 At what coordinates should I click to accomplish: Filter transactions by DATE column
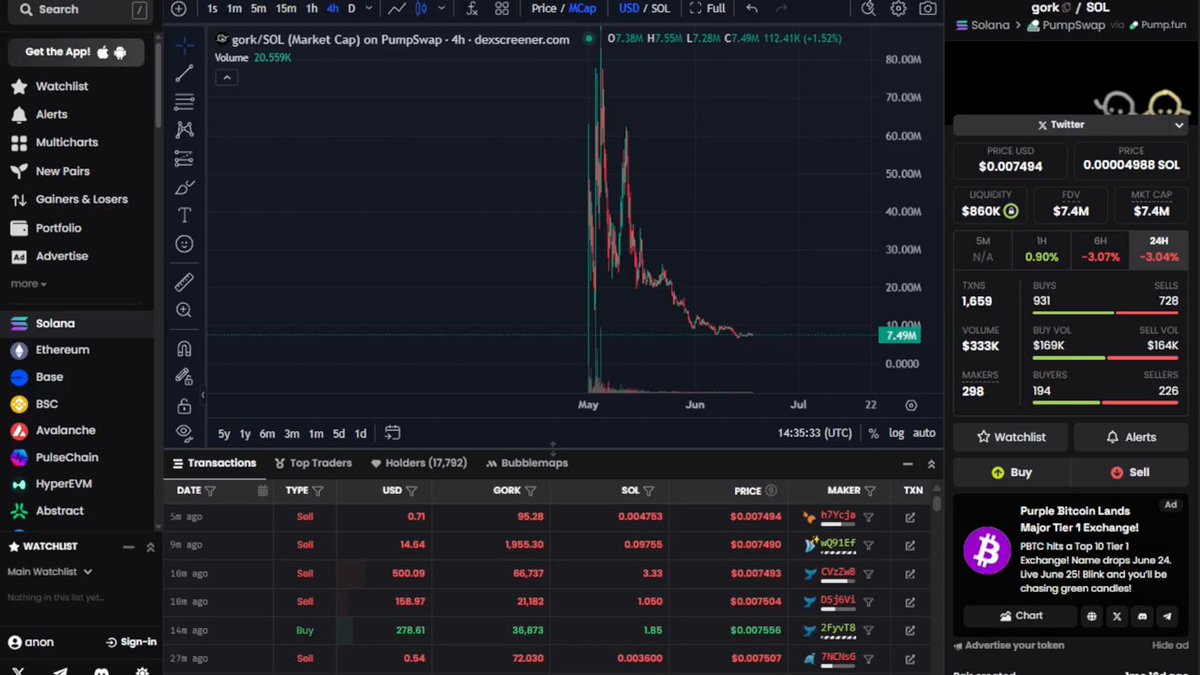coord(210,491)
